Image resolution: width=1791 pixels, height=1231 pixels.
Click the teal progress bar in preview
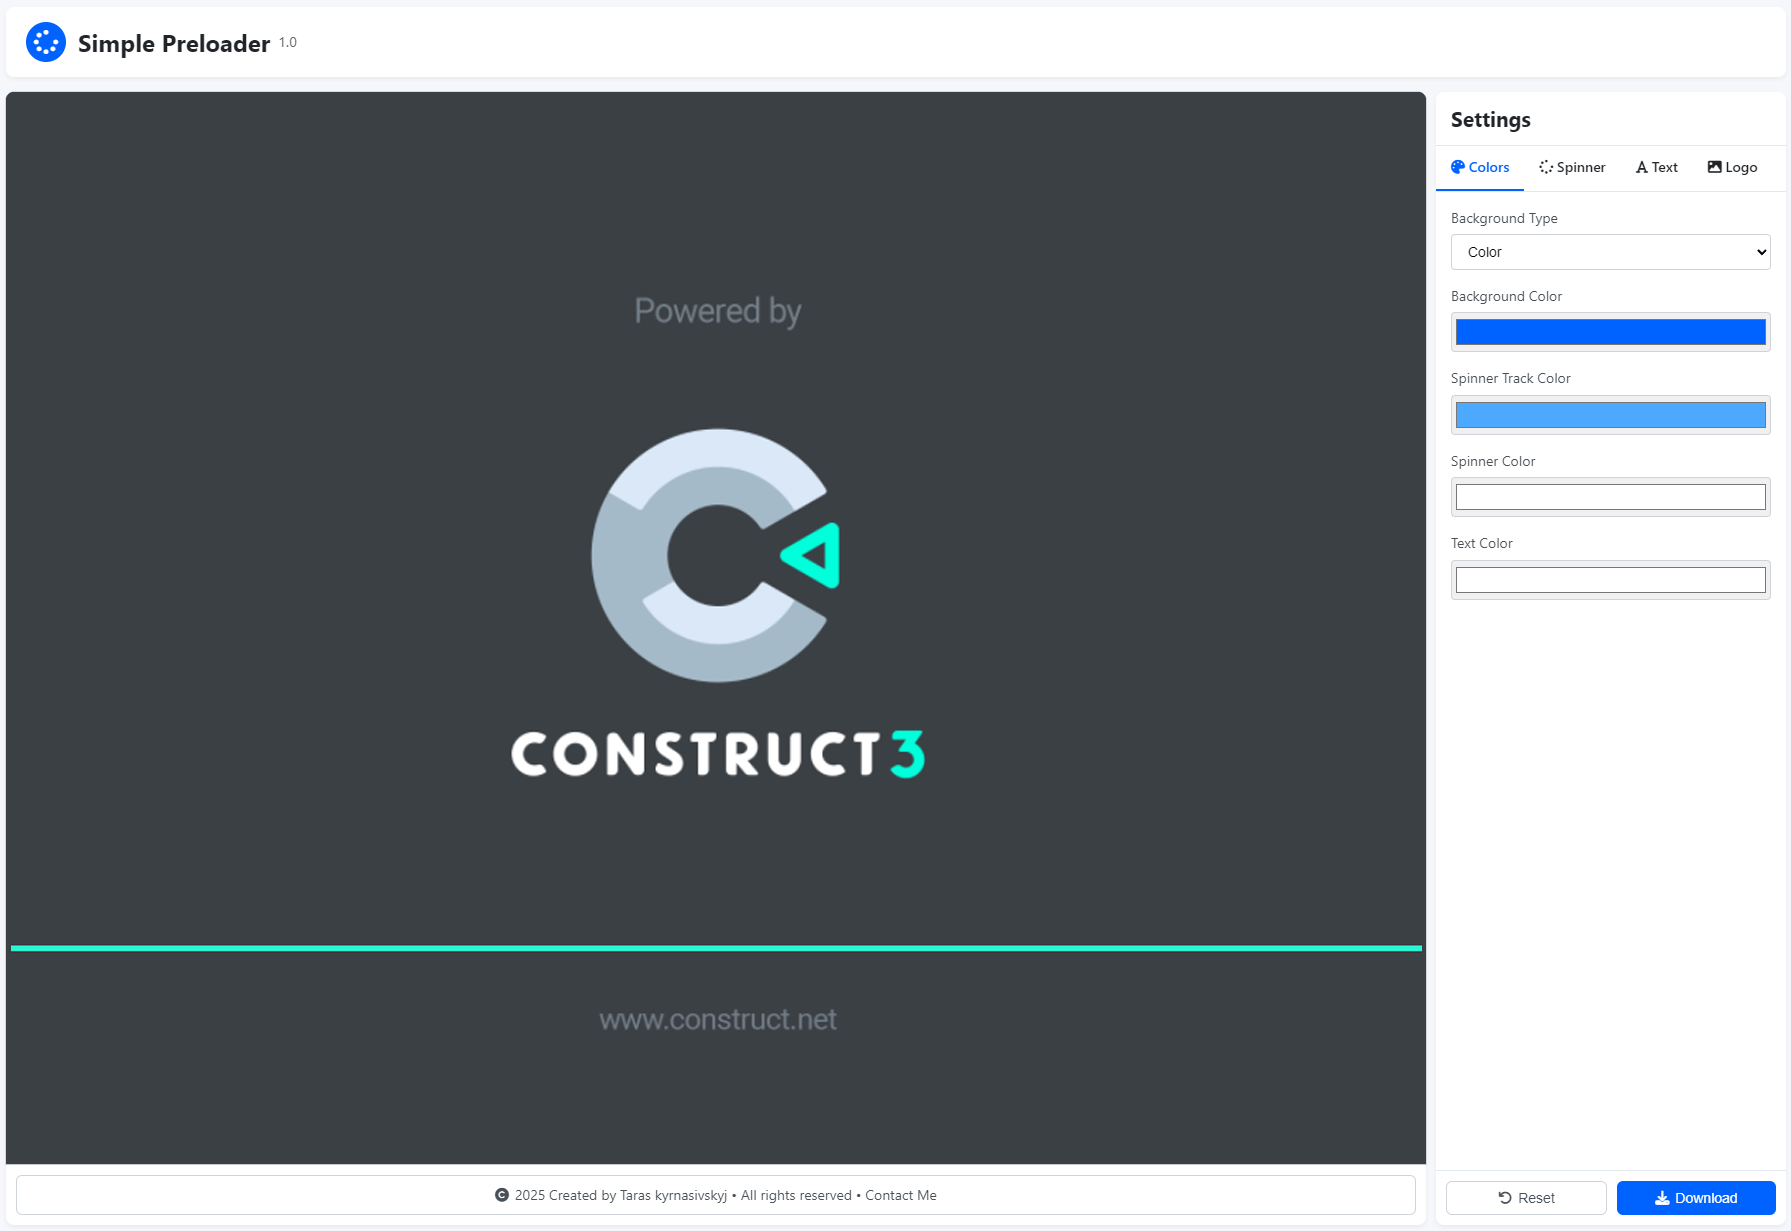[x=716, y=948]
